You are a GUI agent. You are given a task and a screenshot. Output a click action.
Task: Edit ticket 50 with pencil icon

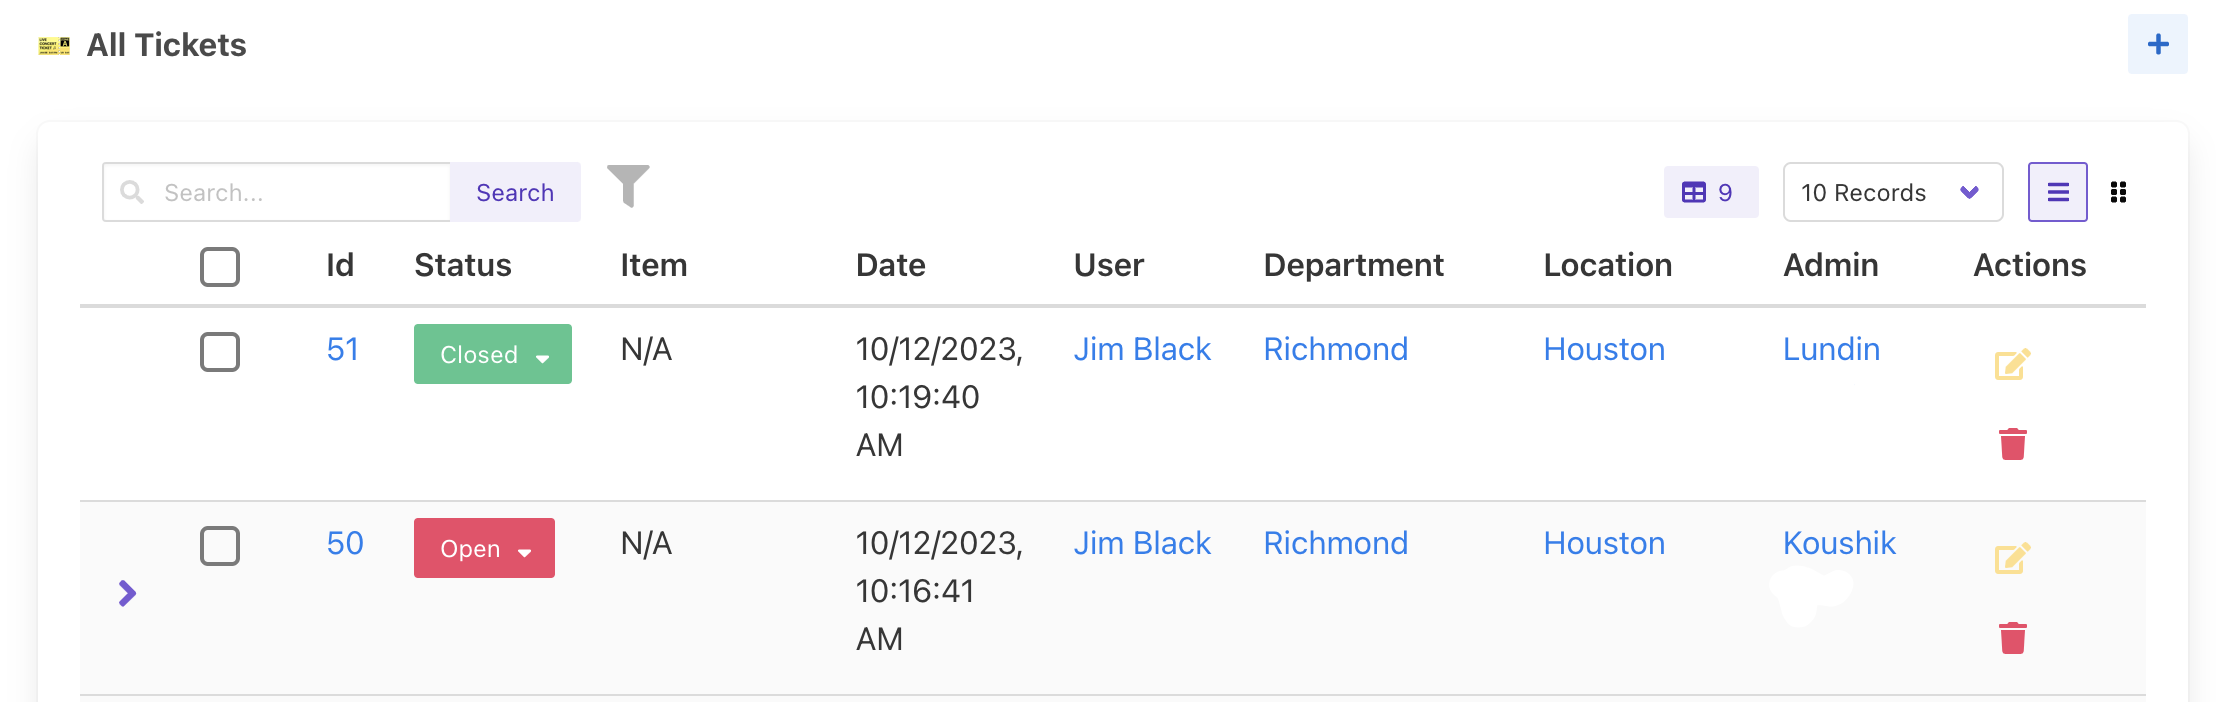[x=2012, y=558]
